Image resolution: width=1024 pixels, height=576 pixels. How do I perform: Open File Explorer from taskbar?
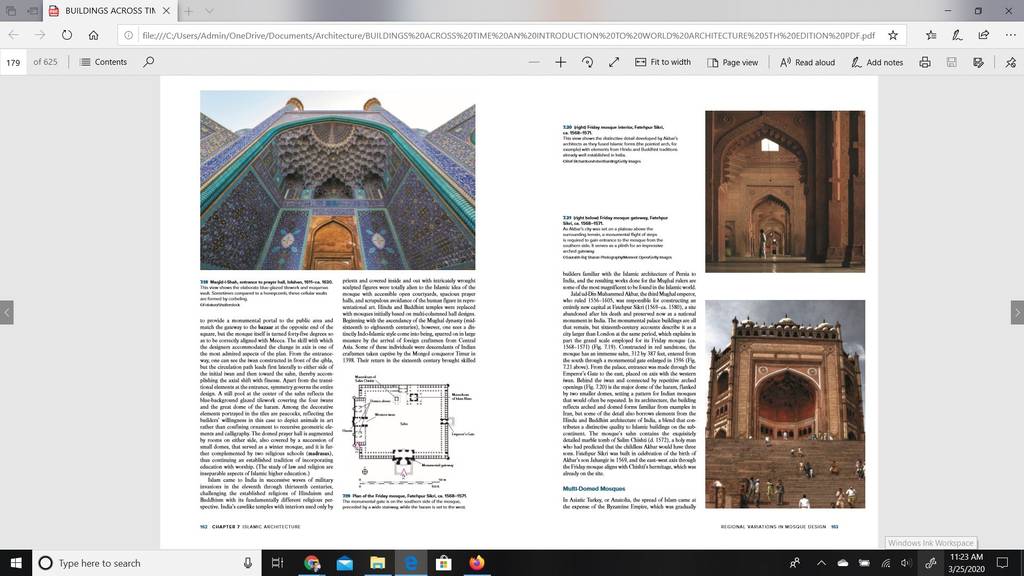coord(377,563)
